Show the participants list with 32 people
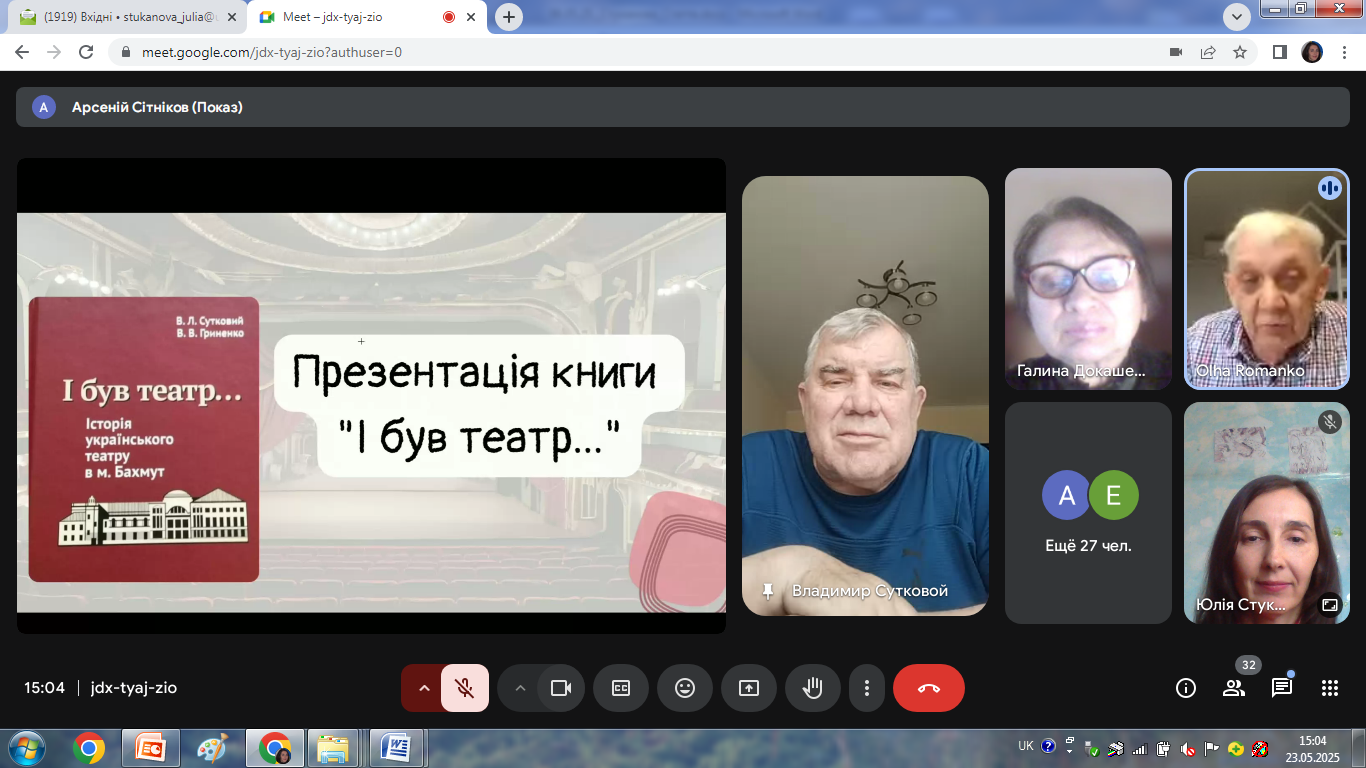The image size is (1366, 768). coord(1234,688)
